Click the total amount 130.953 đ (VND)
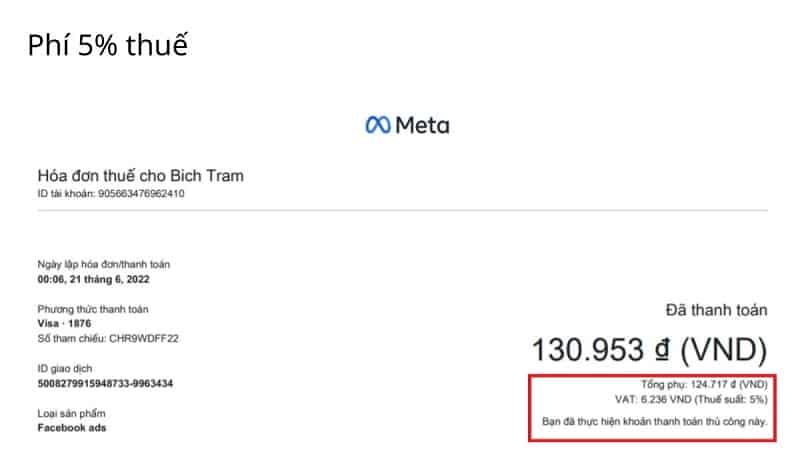The image size is (800, 470). (649, 349)
